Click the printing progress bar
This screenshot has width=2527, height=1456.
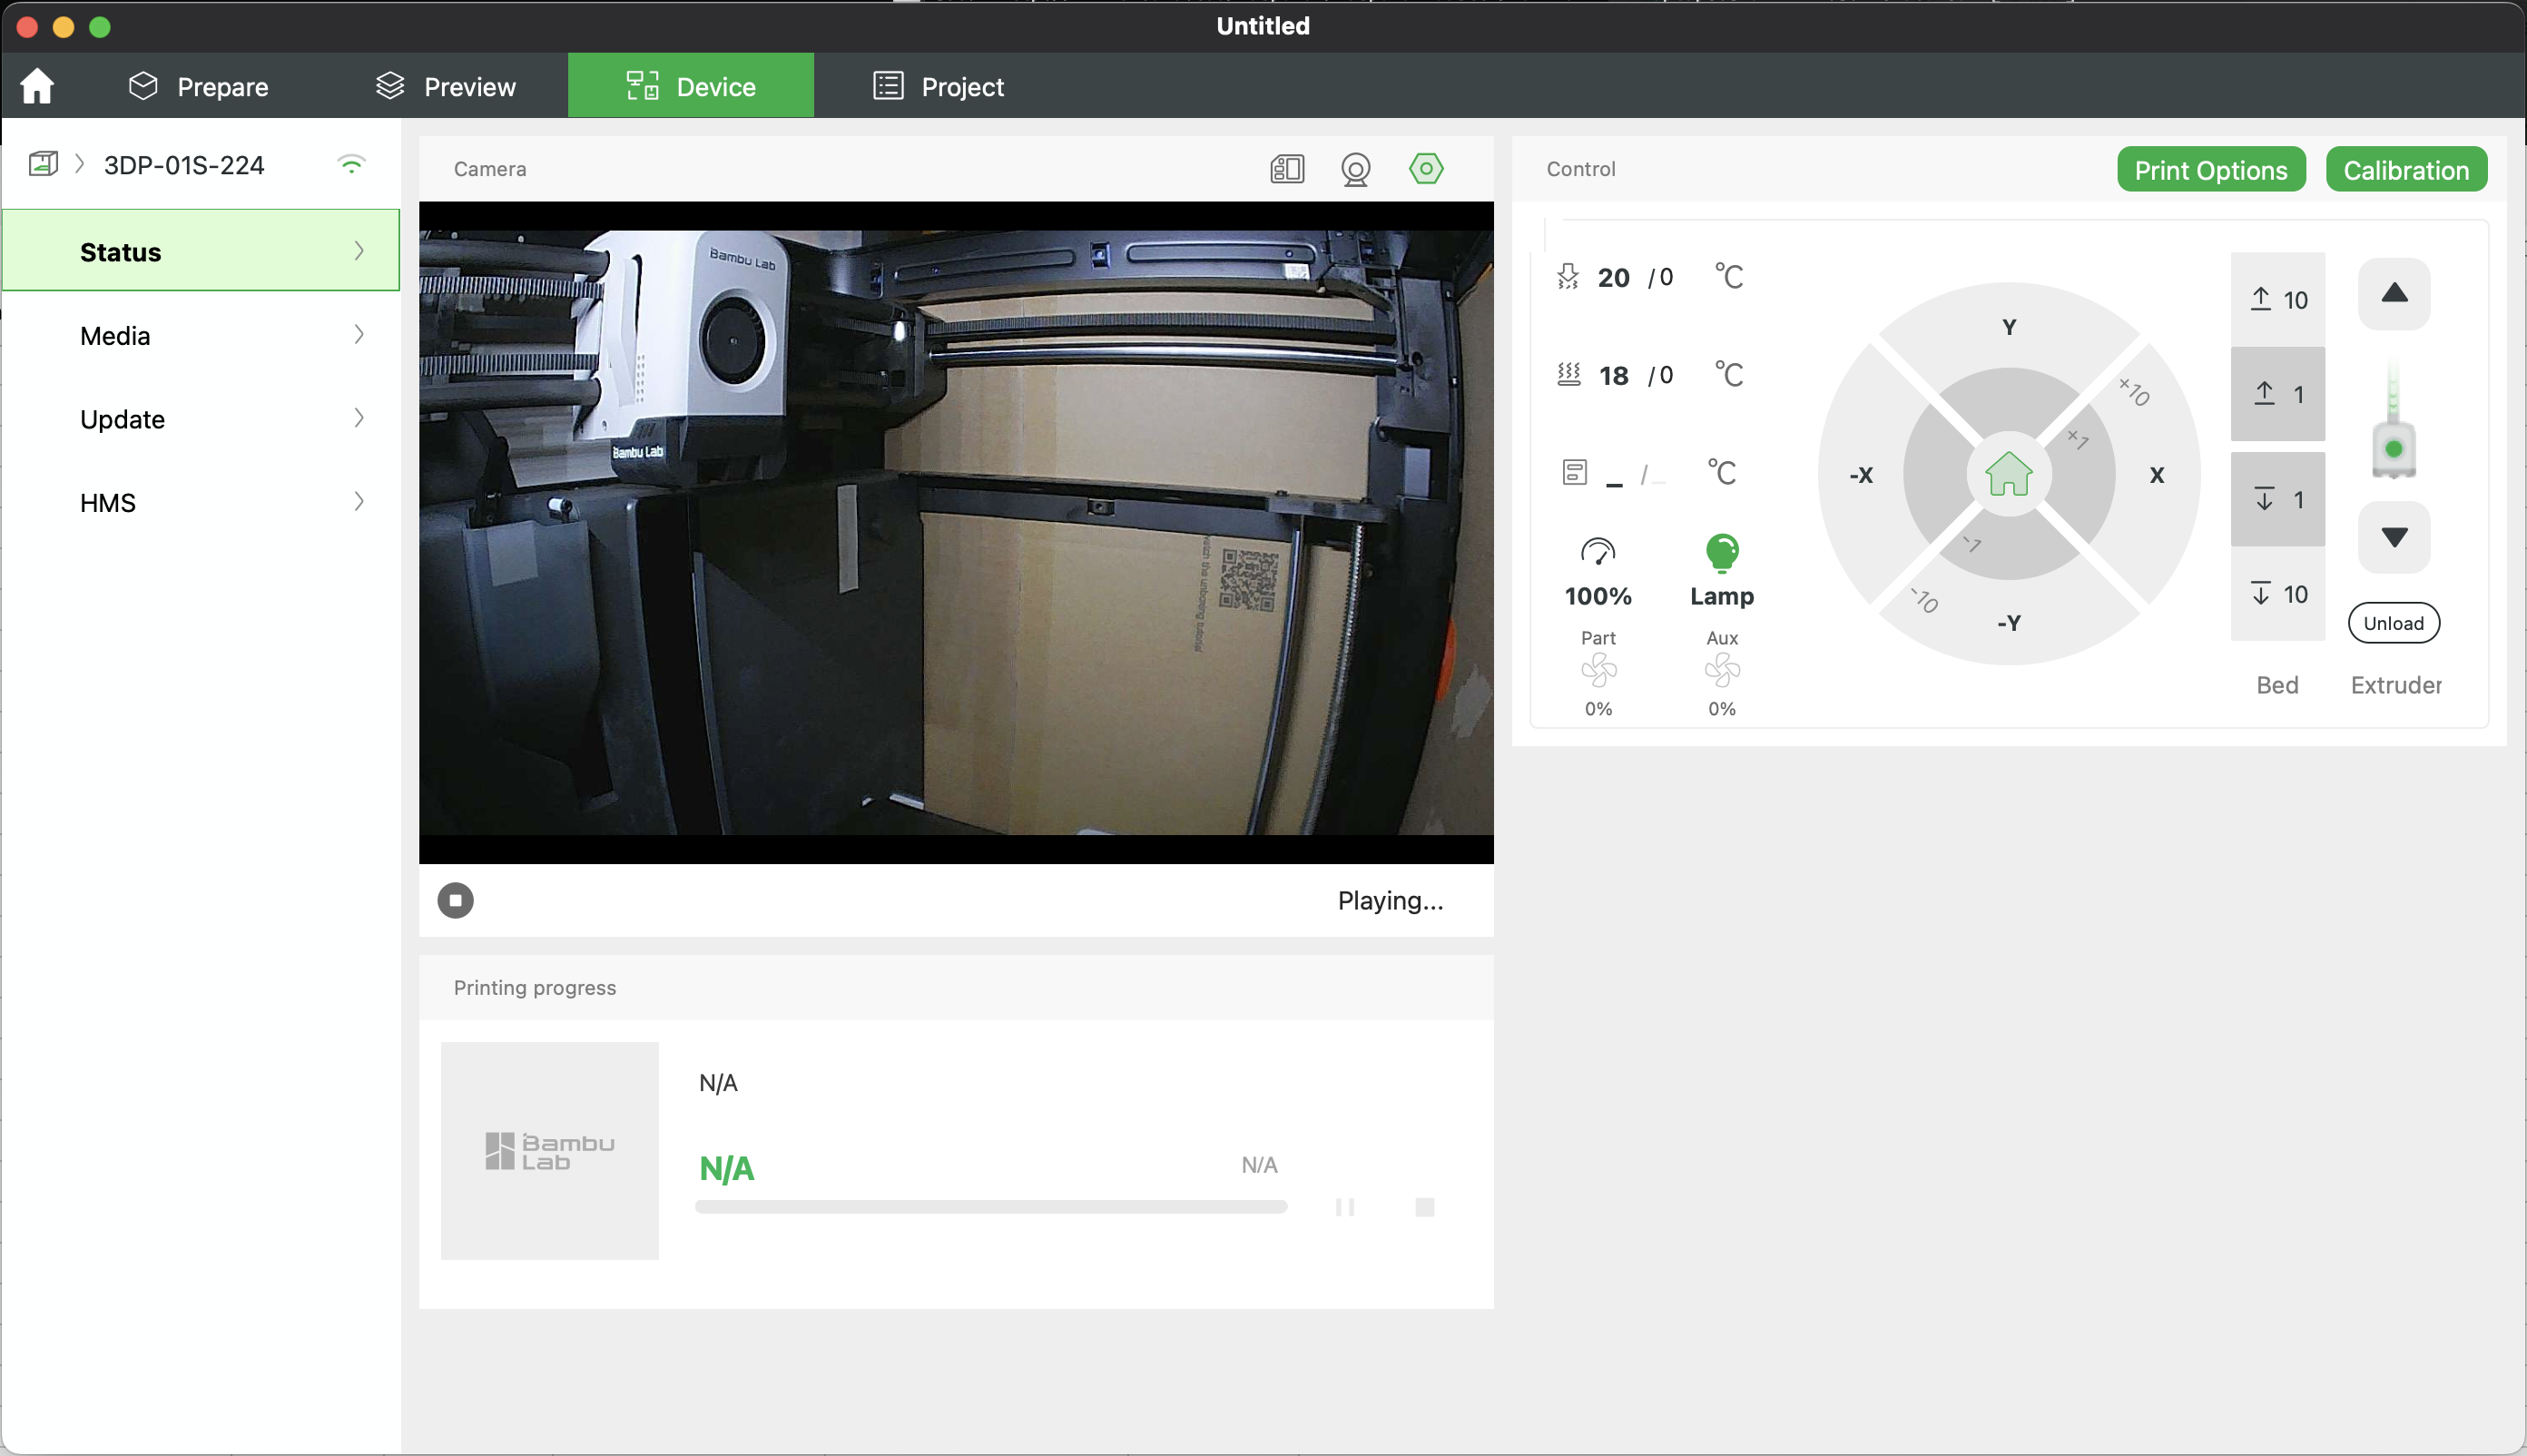(x=990, y=1207)
